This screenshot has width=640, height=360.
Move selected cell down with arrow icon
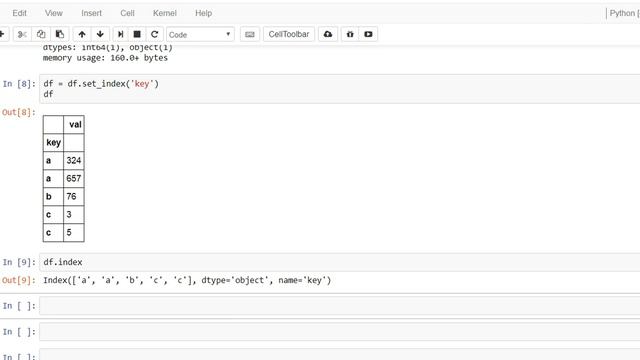pos(100,34)
